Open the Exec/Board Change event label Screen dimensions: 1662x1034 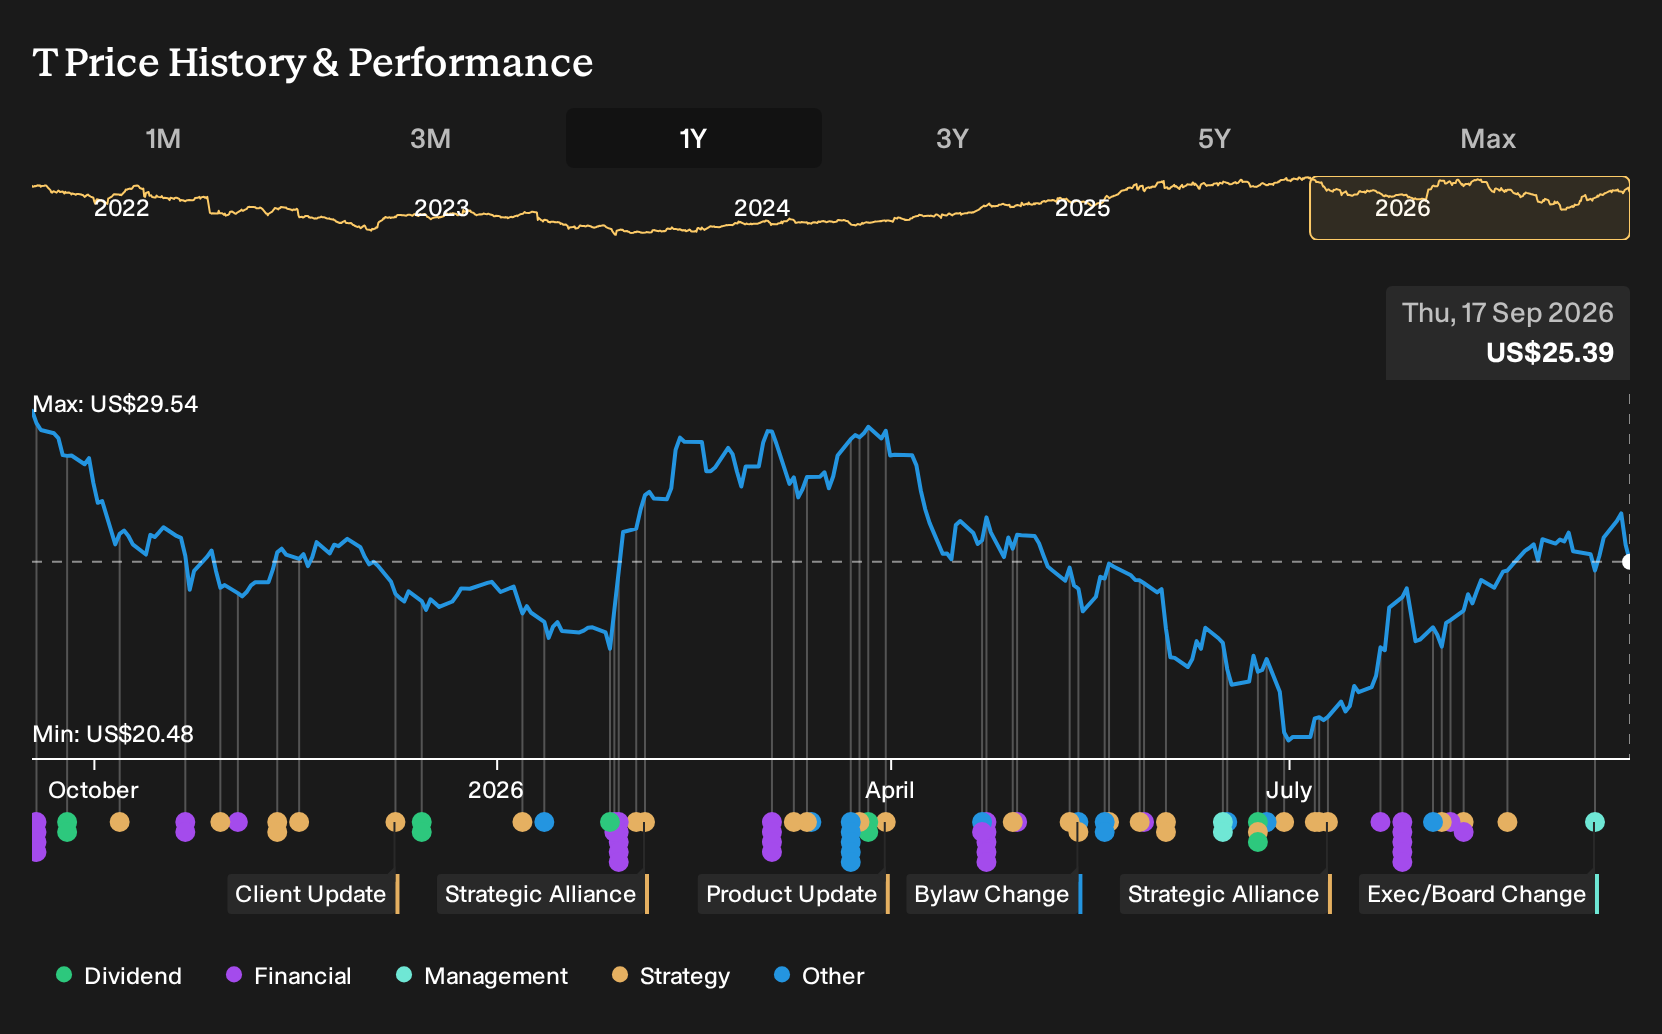(1477, 894)
